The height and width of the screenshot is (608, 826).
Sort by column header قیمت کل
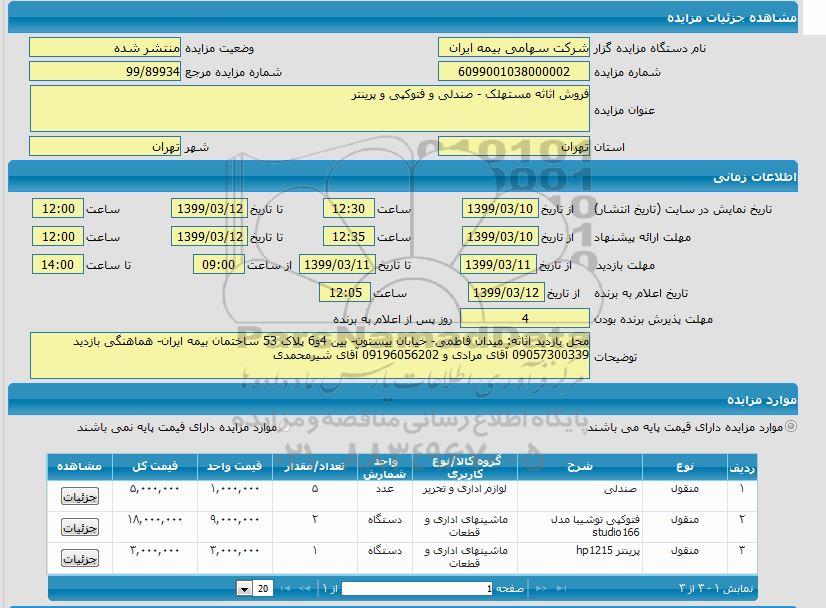point(155,467)
